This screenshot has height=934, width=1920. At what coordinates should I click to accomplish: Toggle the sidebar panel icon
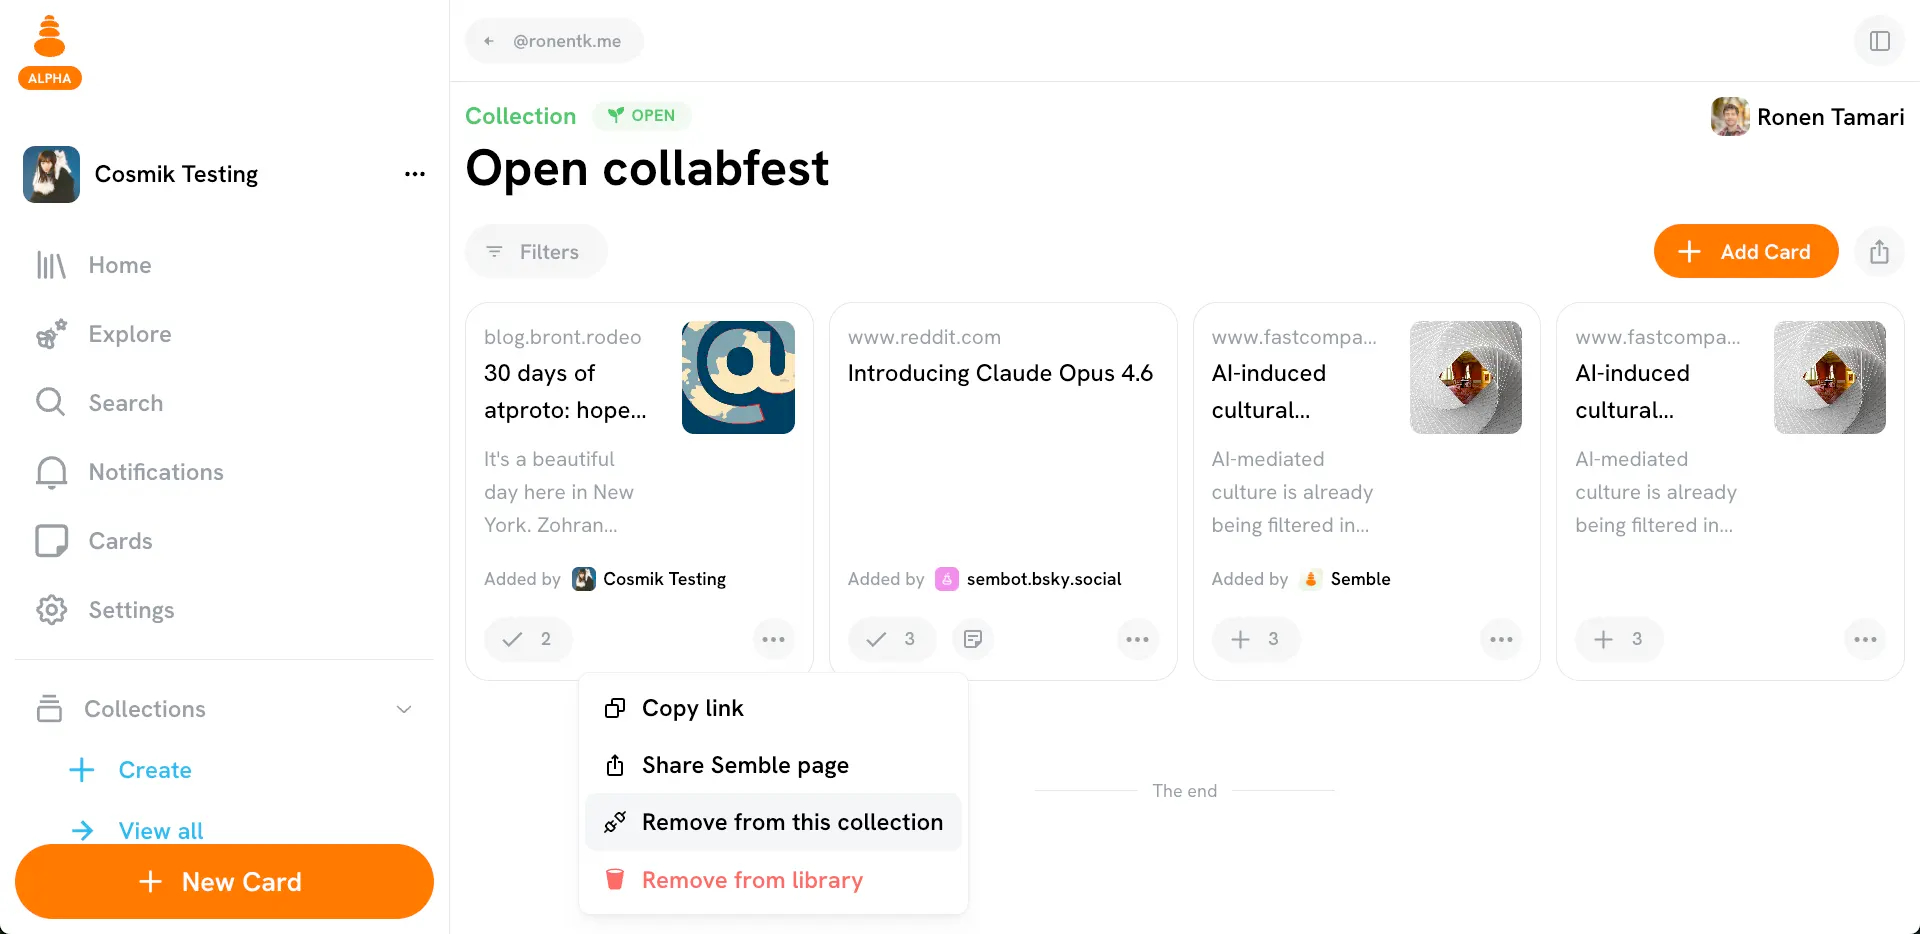click(x=1879, y=41)
